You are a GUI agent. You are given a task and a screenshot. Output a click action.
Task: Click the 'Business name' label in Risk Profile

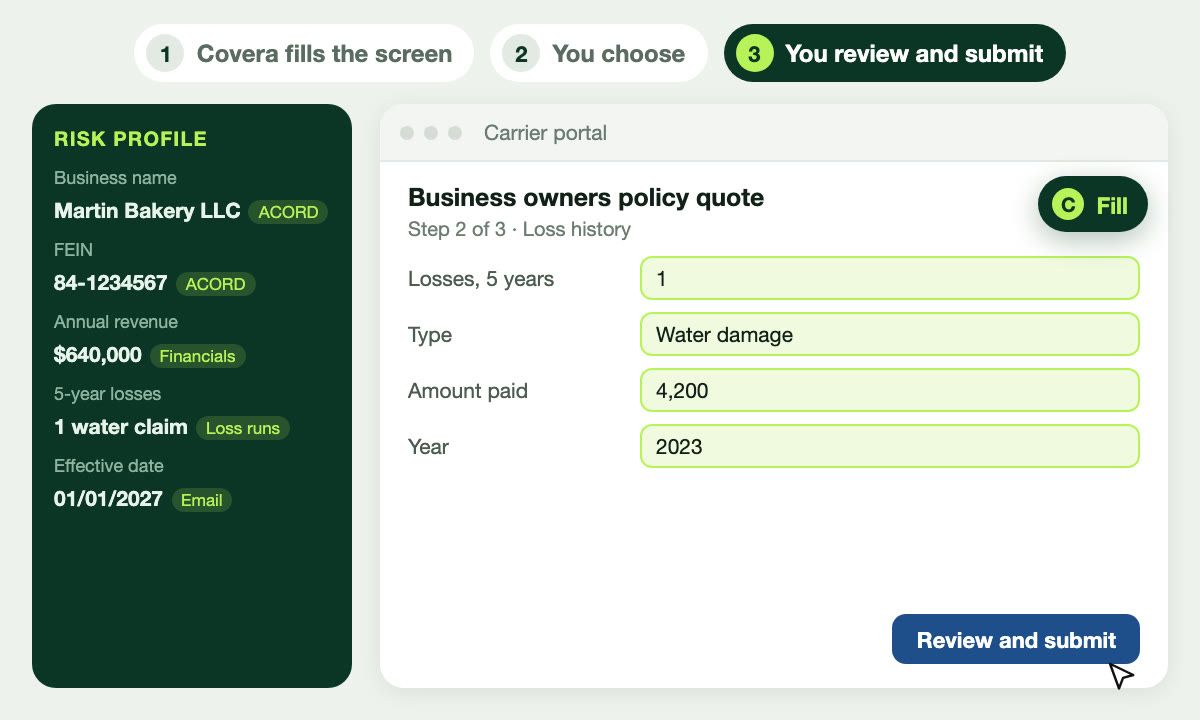point(115,178)
